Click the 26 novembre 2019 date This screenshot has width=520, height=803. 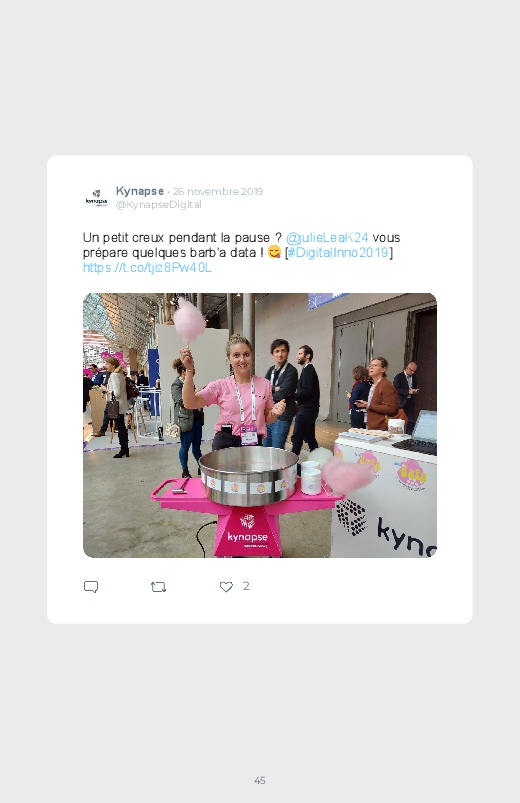point(218,192)
